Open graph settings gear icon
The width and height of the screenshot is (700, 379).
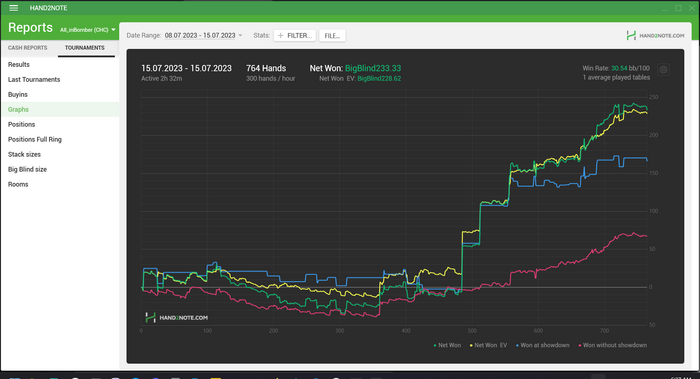[x=663, y=70]
